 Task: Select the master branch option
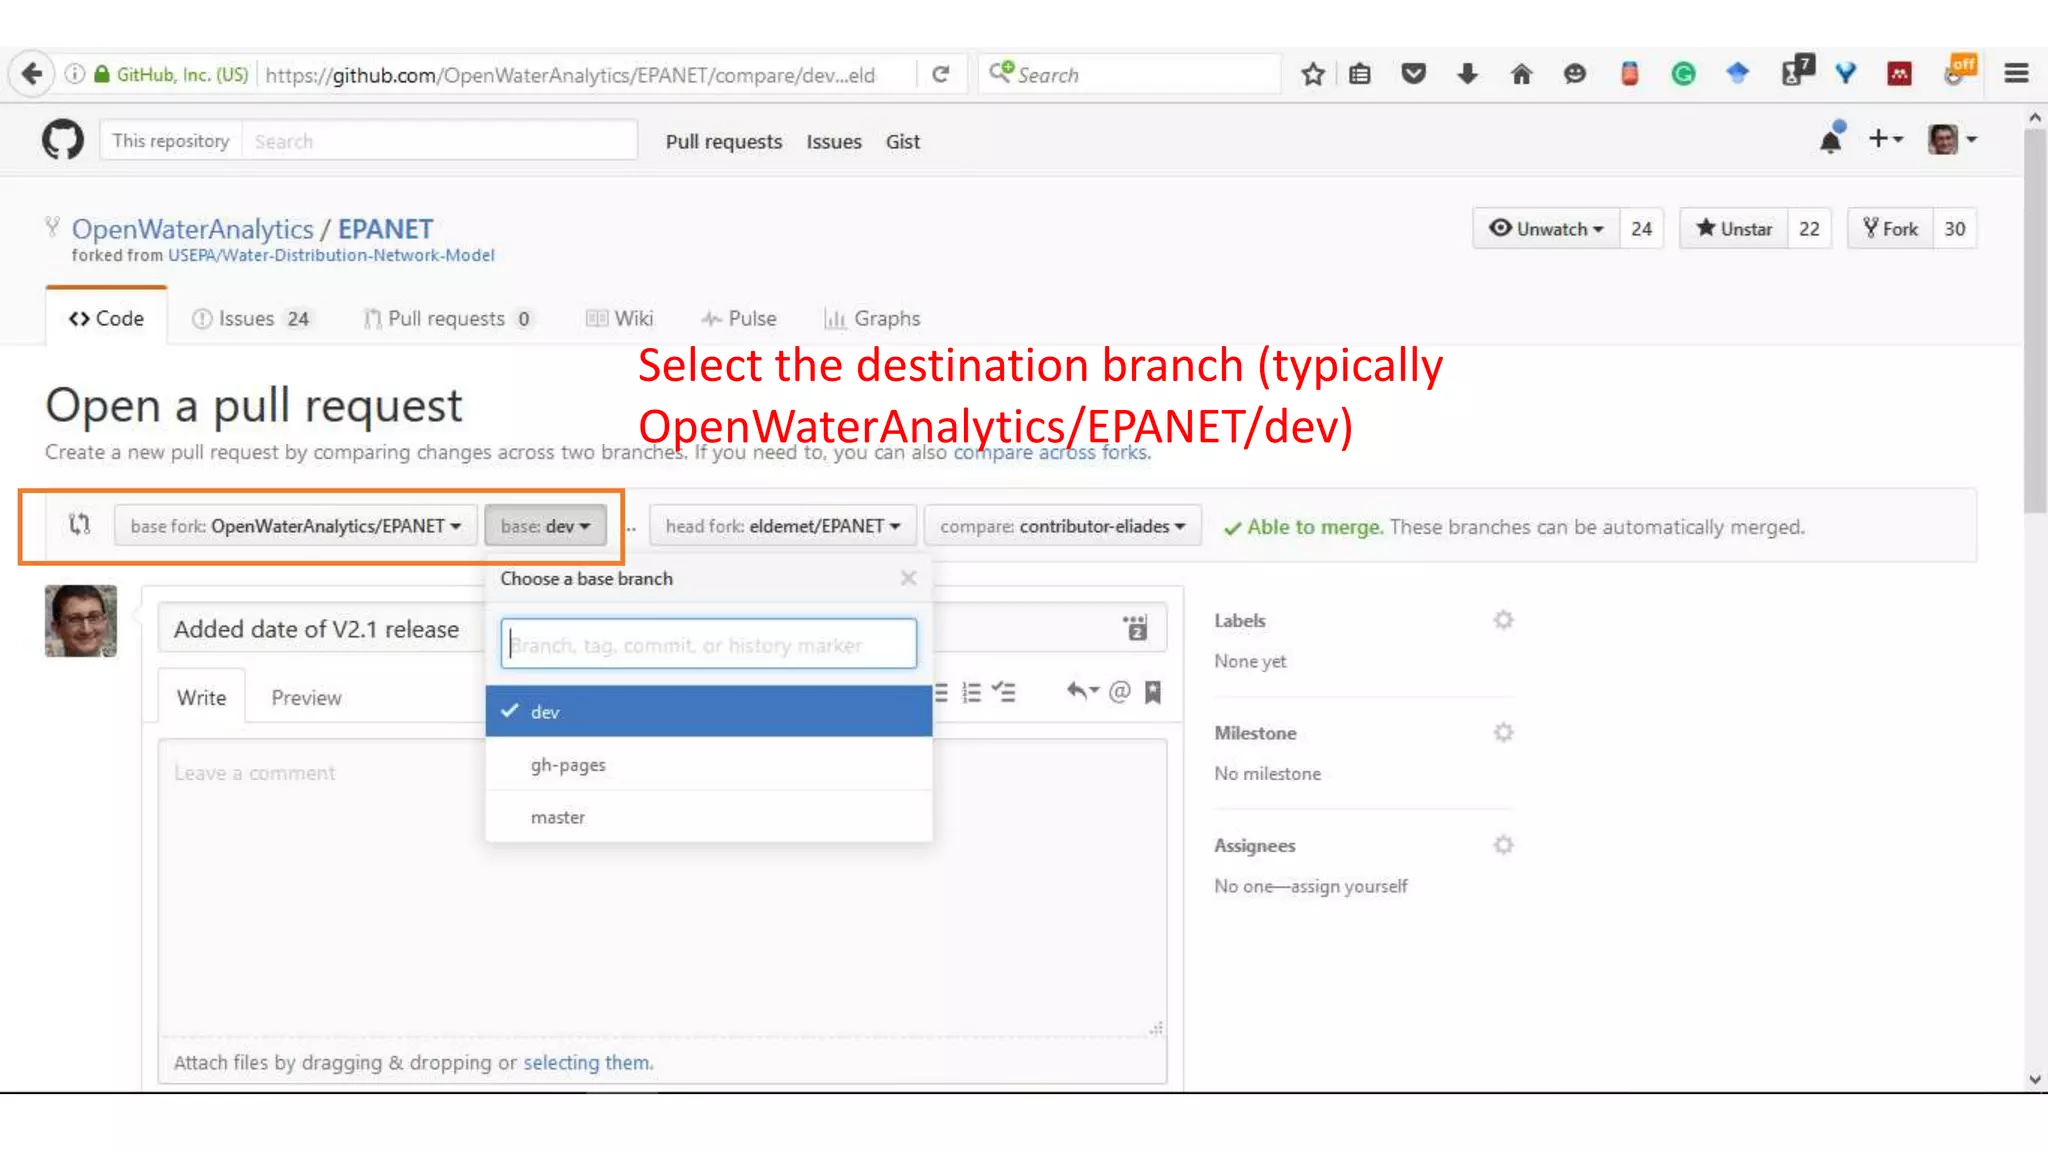tap(709, 817)
